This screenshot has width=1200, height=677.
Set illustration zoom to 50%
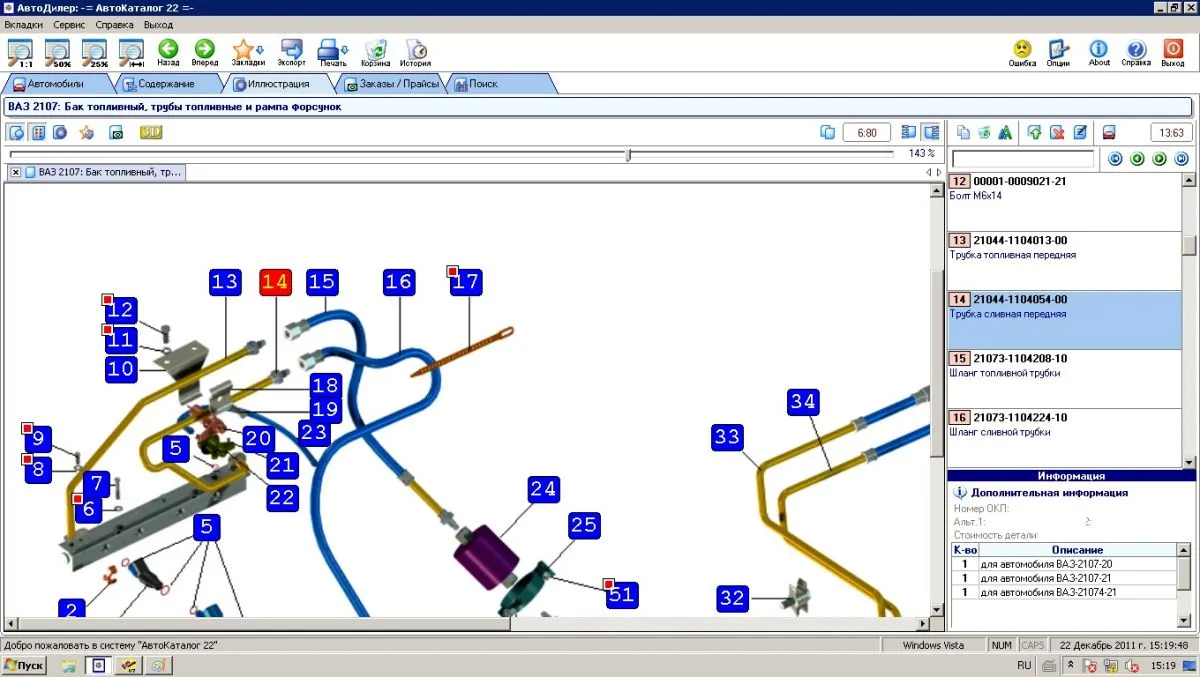57,52
